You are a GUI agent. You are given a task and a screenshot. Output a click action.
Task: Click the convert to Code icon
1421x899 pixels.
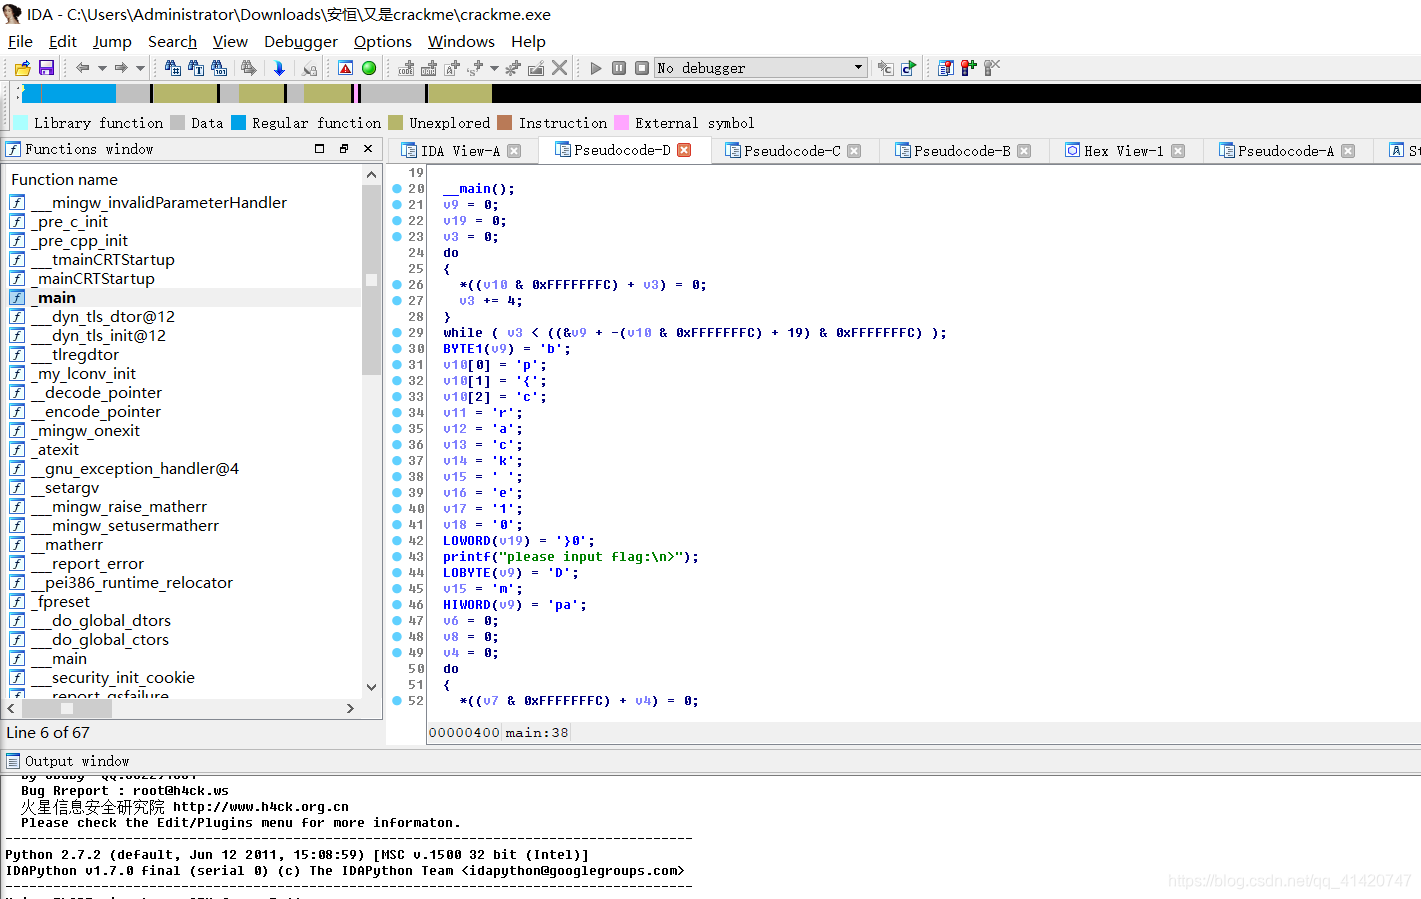(x=406, y=68)
